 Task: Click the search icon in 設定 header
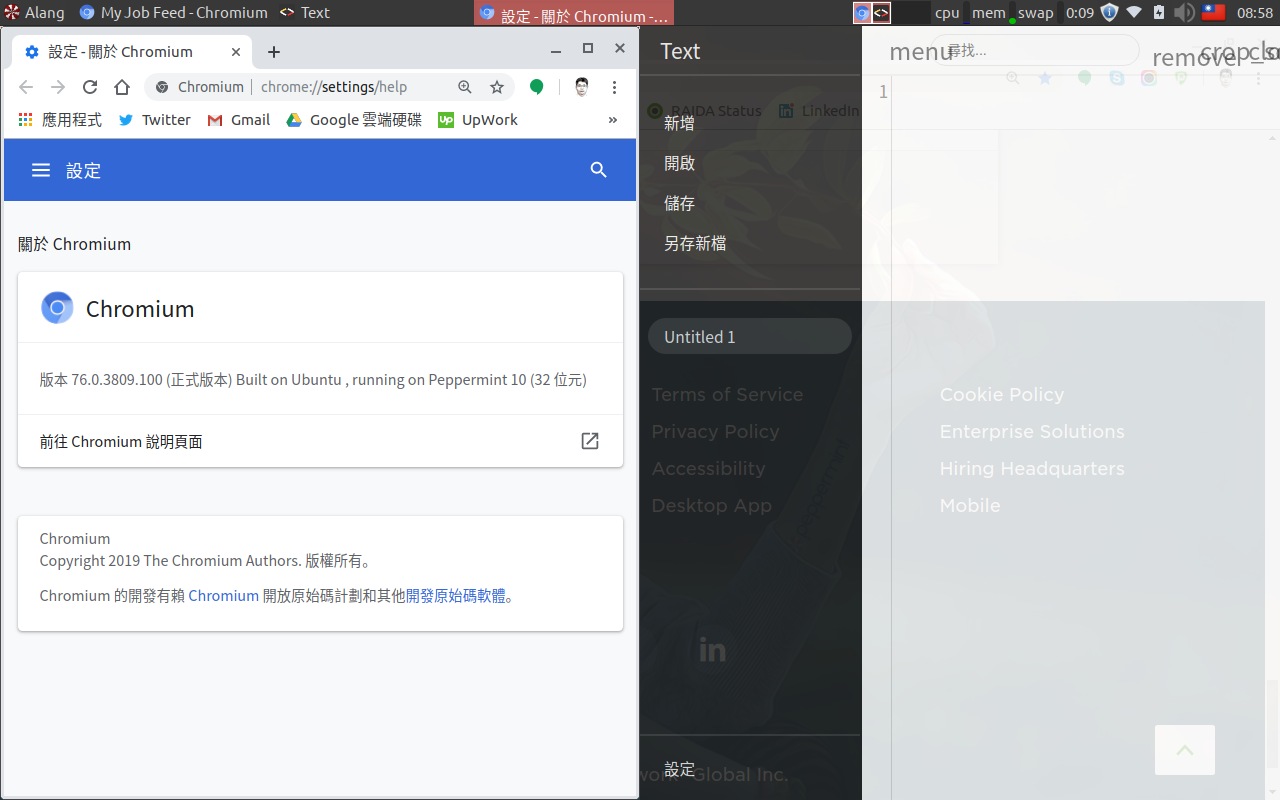(599, 170)
